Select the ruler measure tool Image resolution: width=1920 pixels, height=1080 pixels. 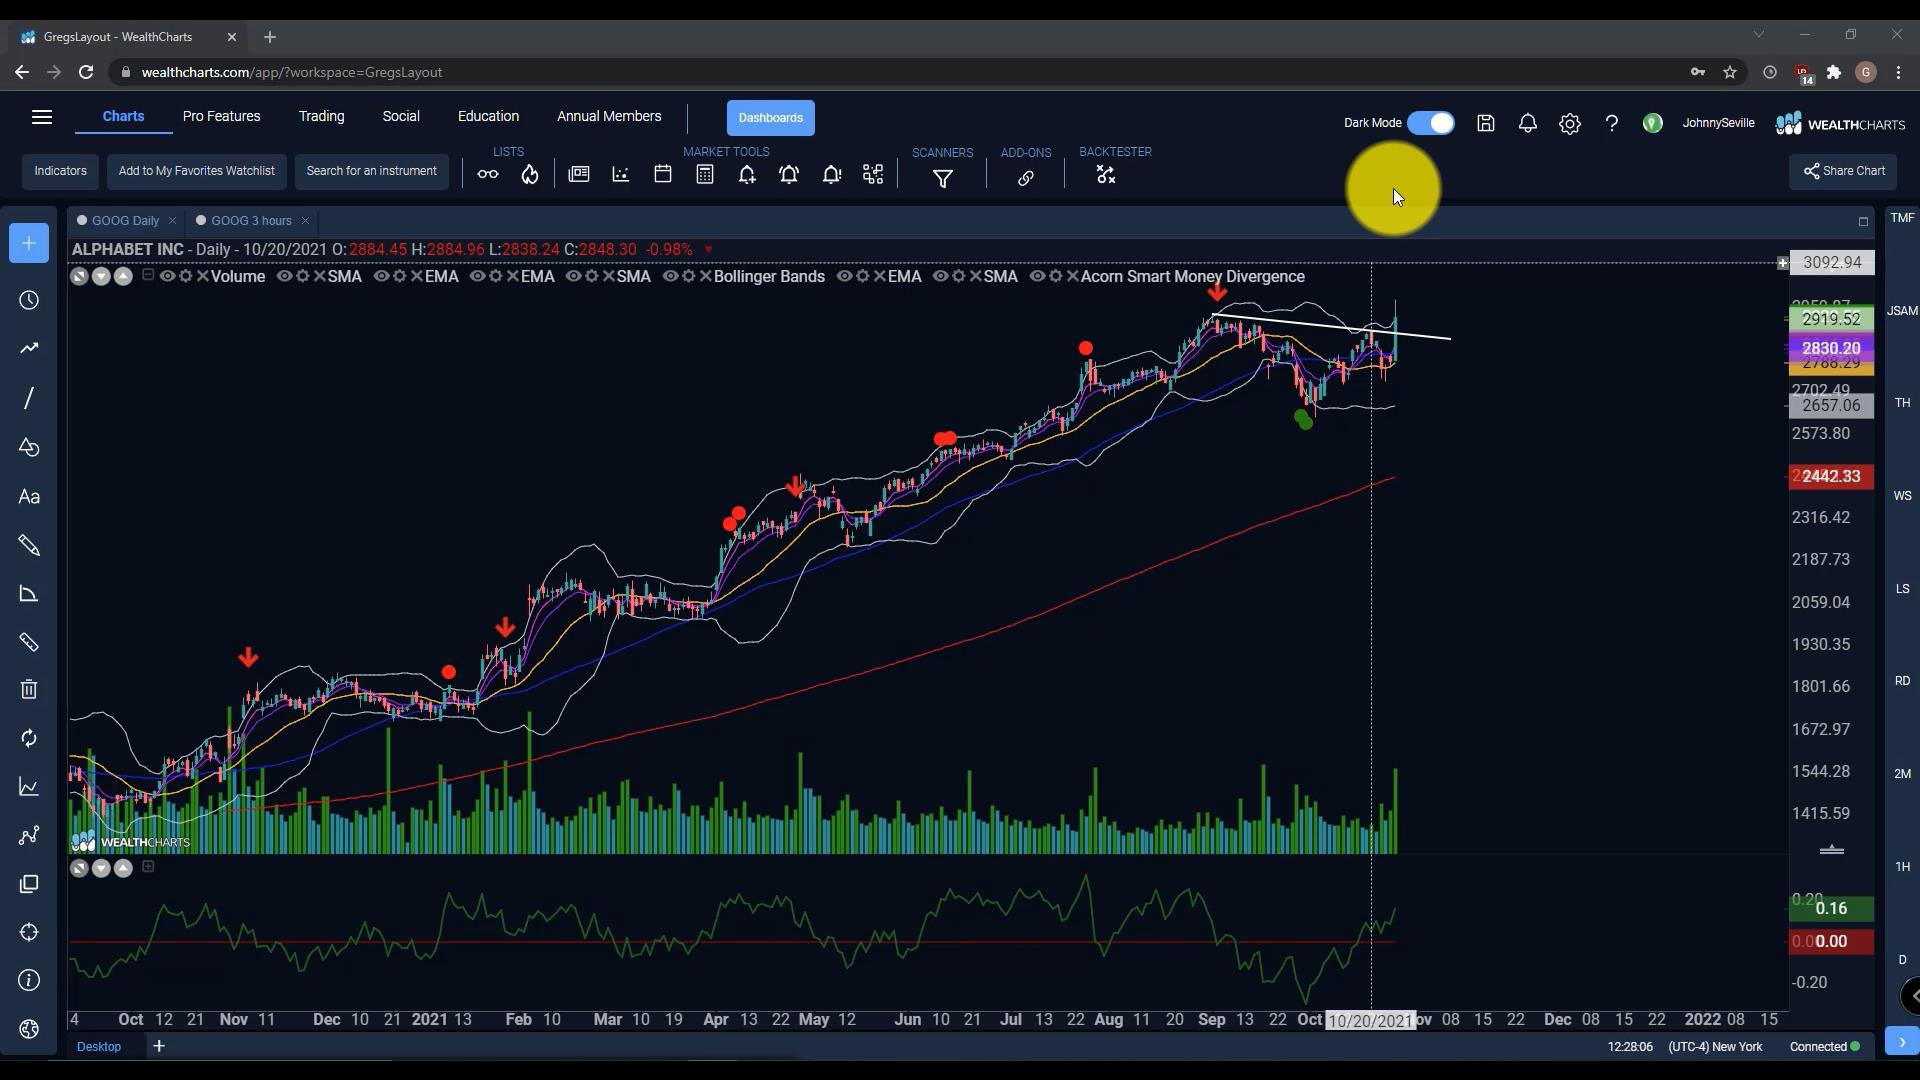pos(29,643)
